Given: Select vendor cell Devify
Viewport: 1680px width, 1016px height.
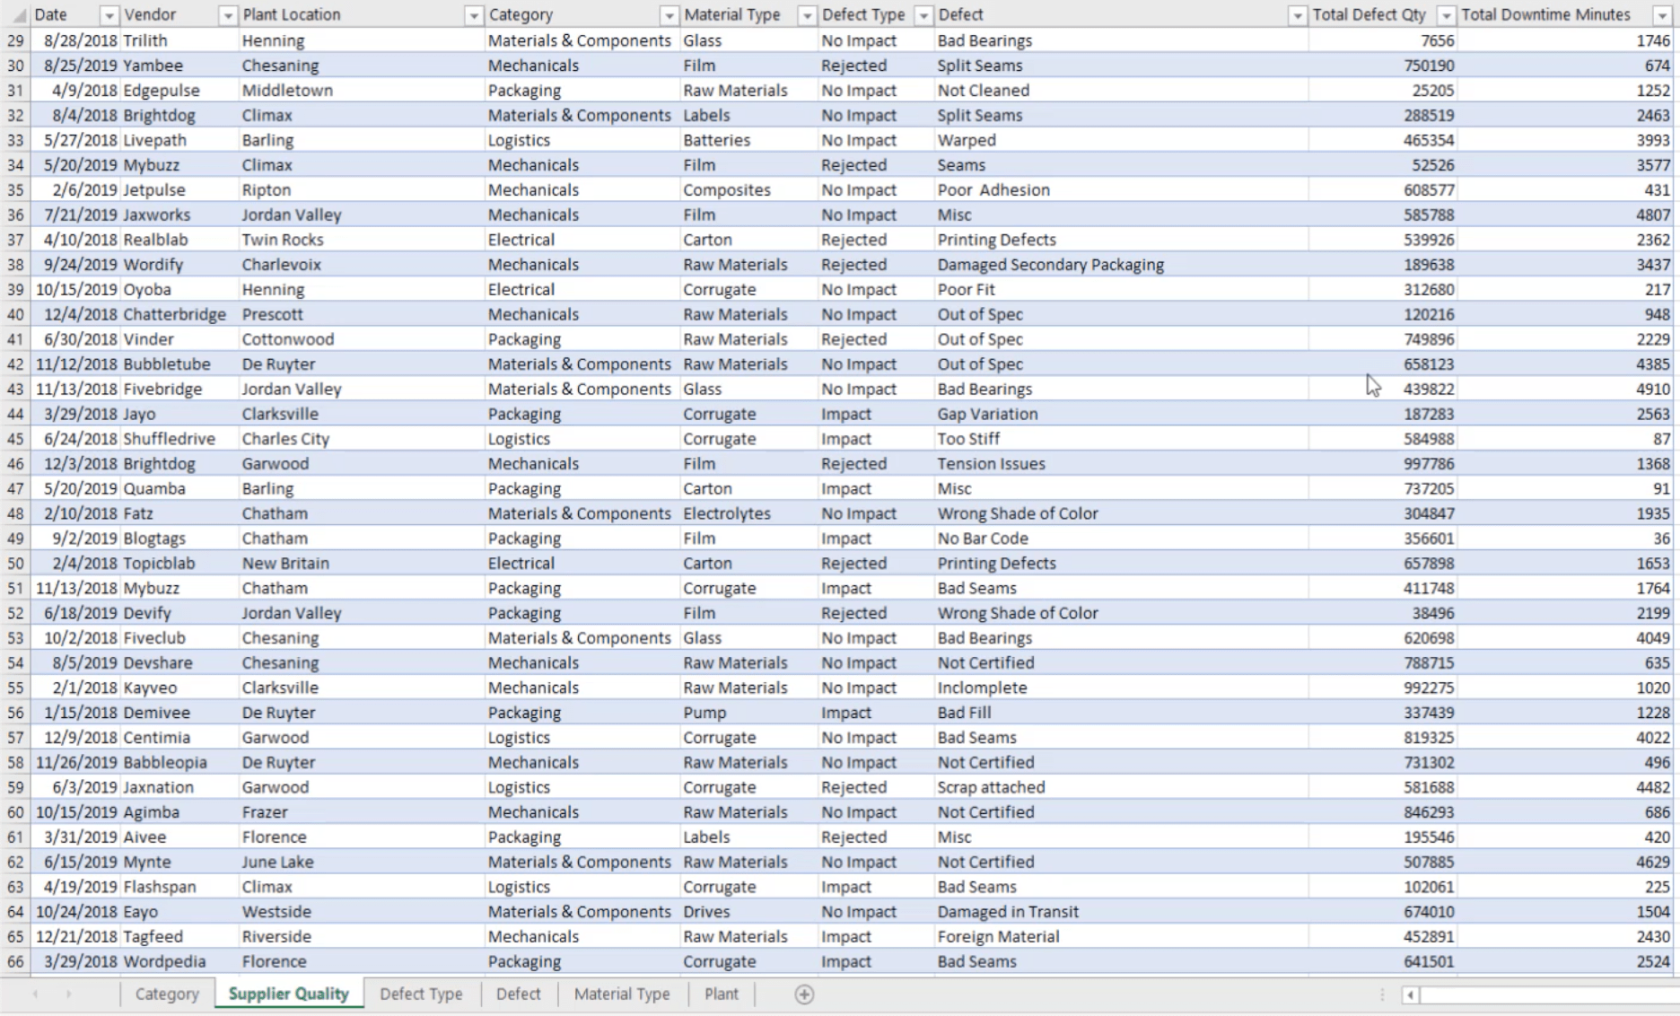Looking at the screenshot, I should [x=179, y=613].
